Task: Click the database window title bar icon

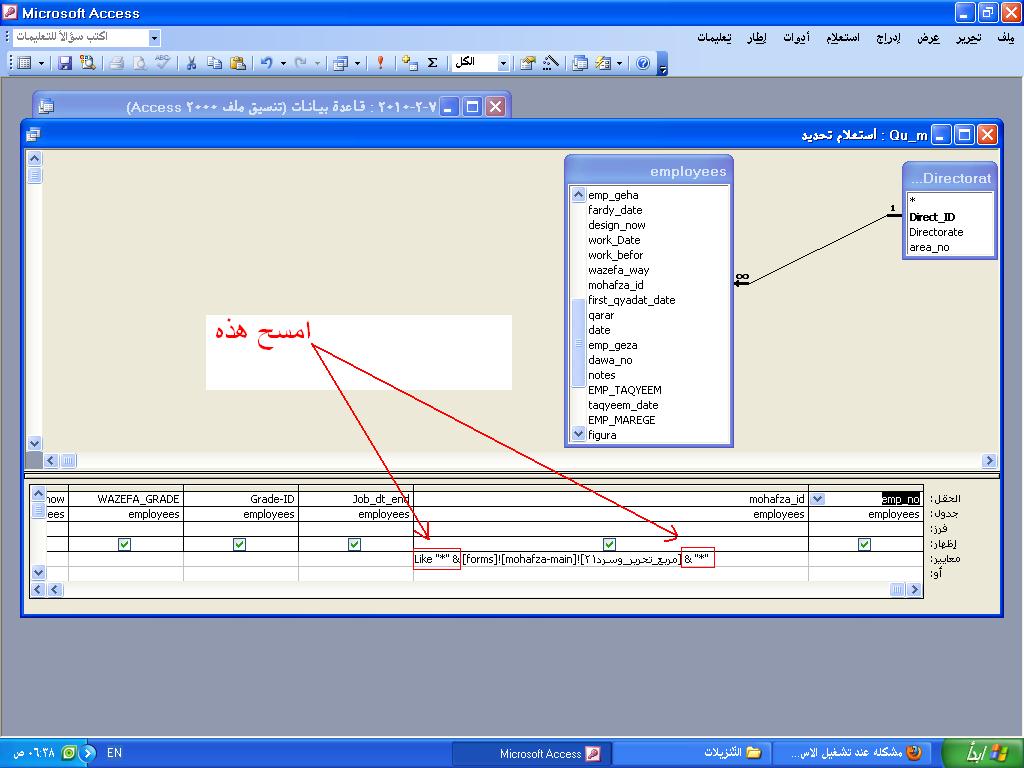Action: click(x=46, y=106)
